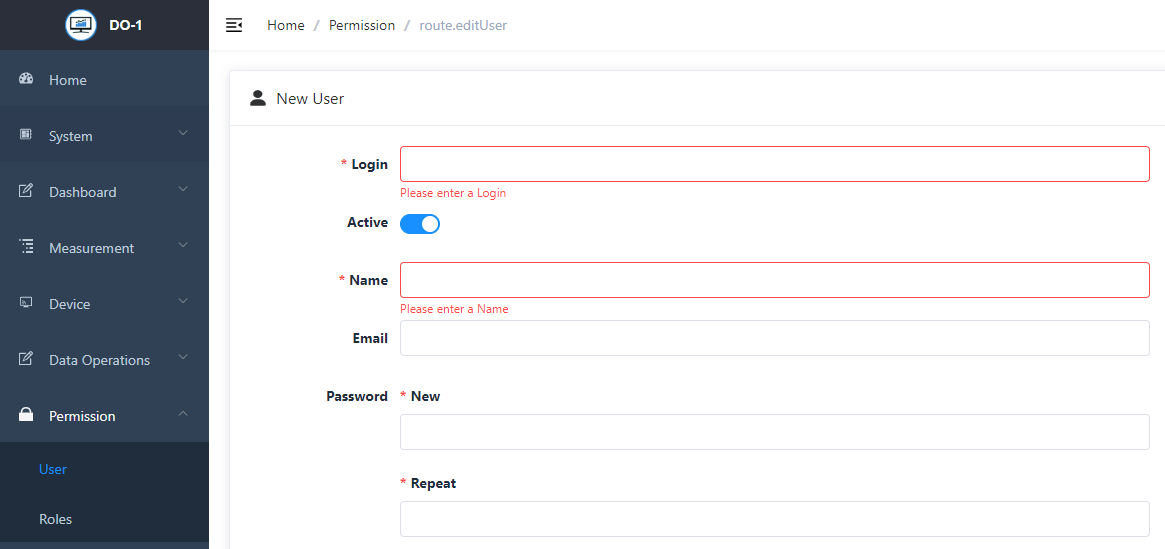The height and width of the screenshot is (549, 1165).
Task: Click the Dashboard edit icon
Action: pos(27,191)
